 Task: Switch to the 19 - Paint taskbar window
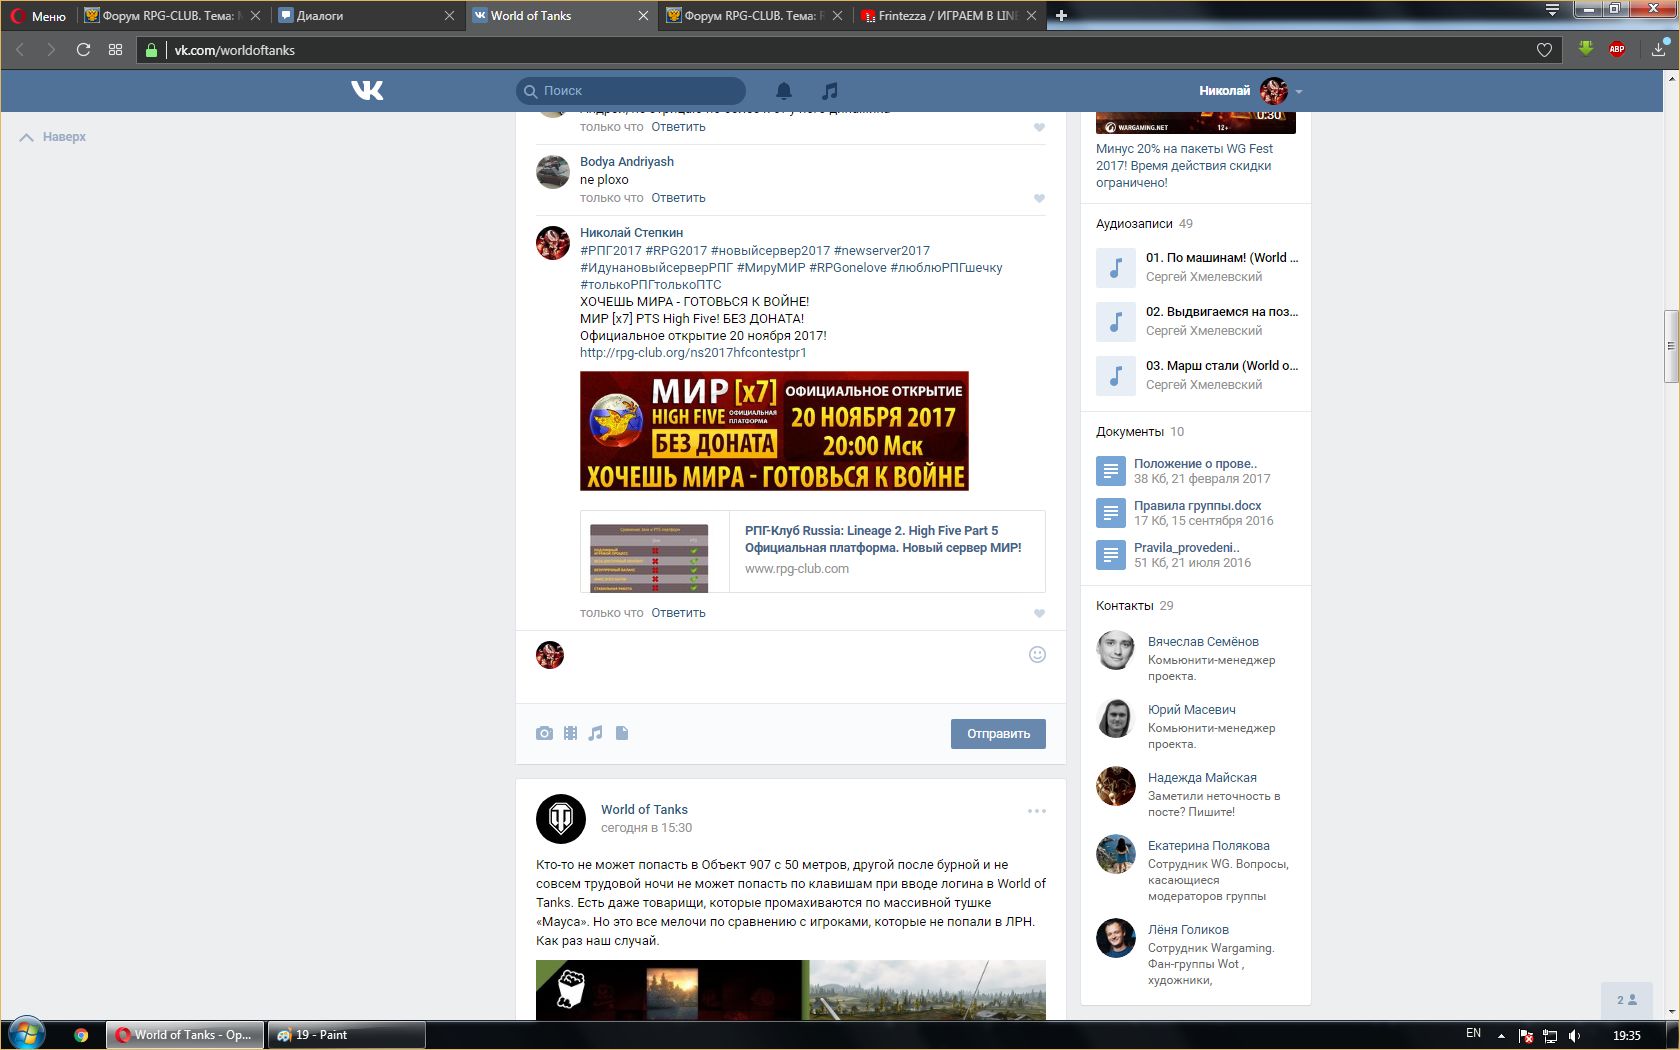coord(346,1035)
